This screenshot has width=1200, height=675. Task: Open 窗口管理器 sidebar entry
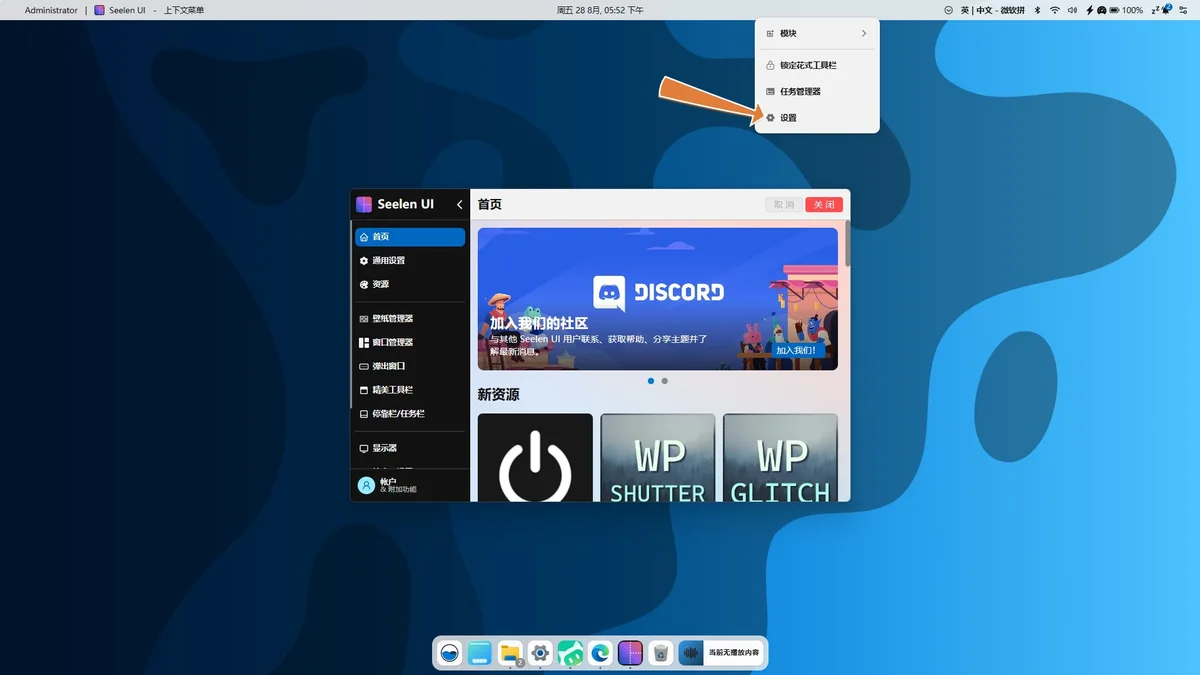[410, 343]
